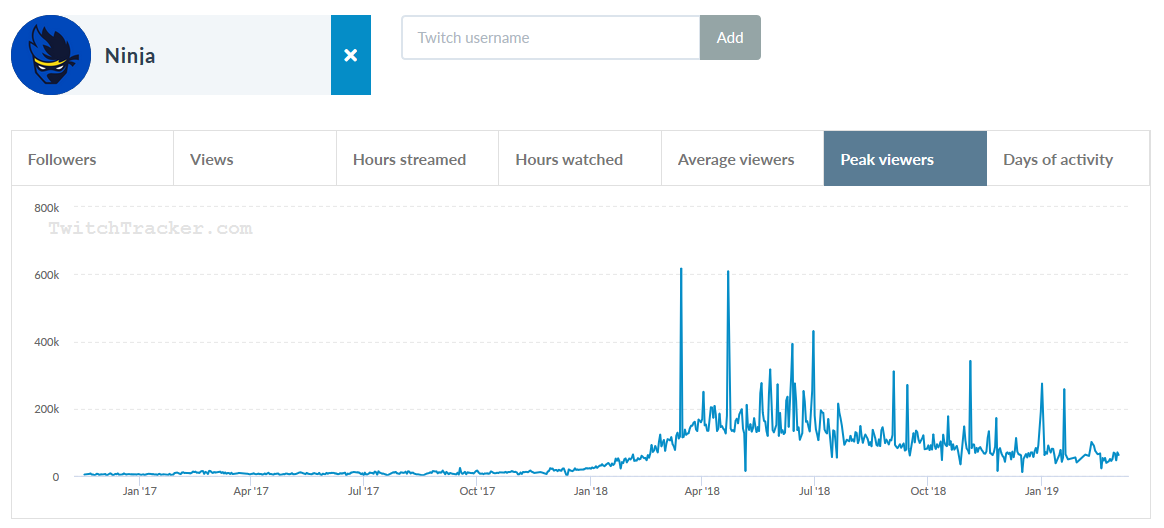This screenshot has height=528, width=1164.
Task: Click the Jan '19 axis label
Action: (1042, 491)
